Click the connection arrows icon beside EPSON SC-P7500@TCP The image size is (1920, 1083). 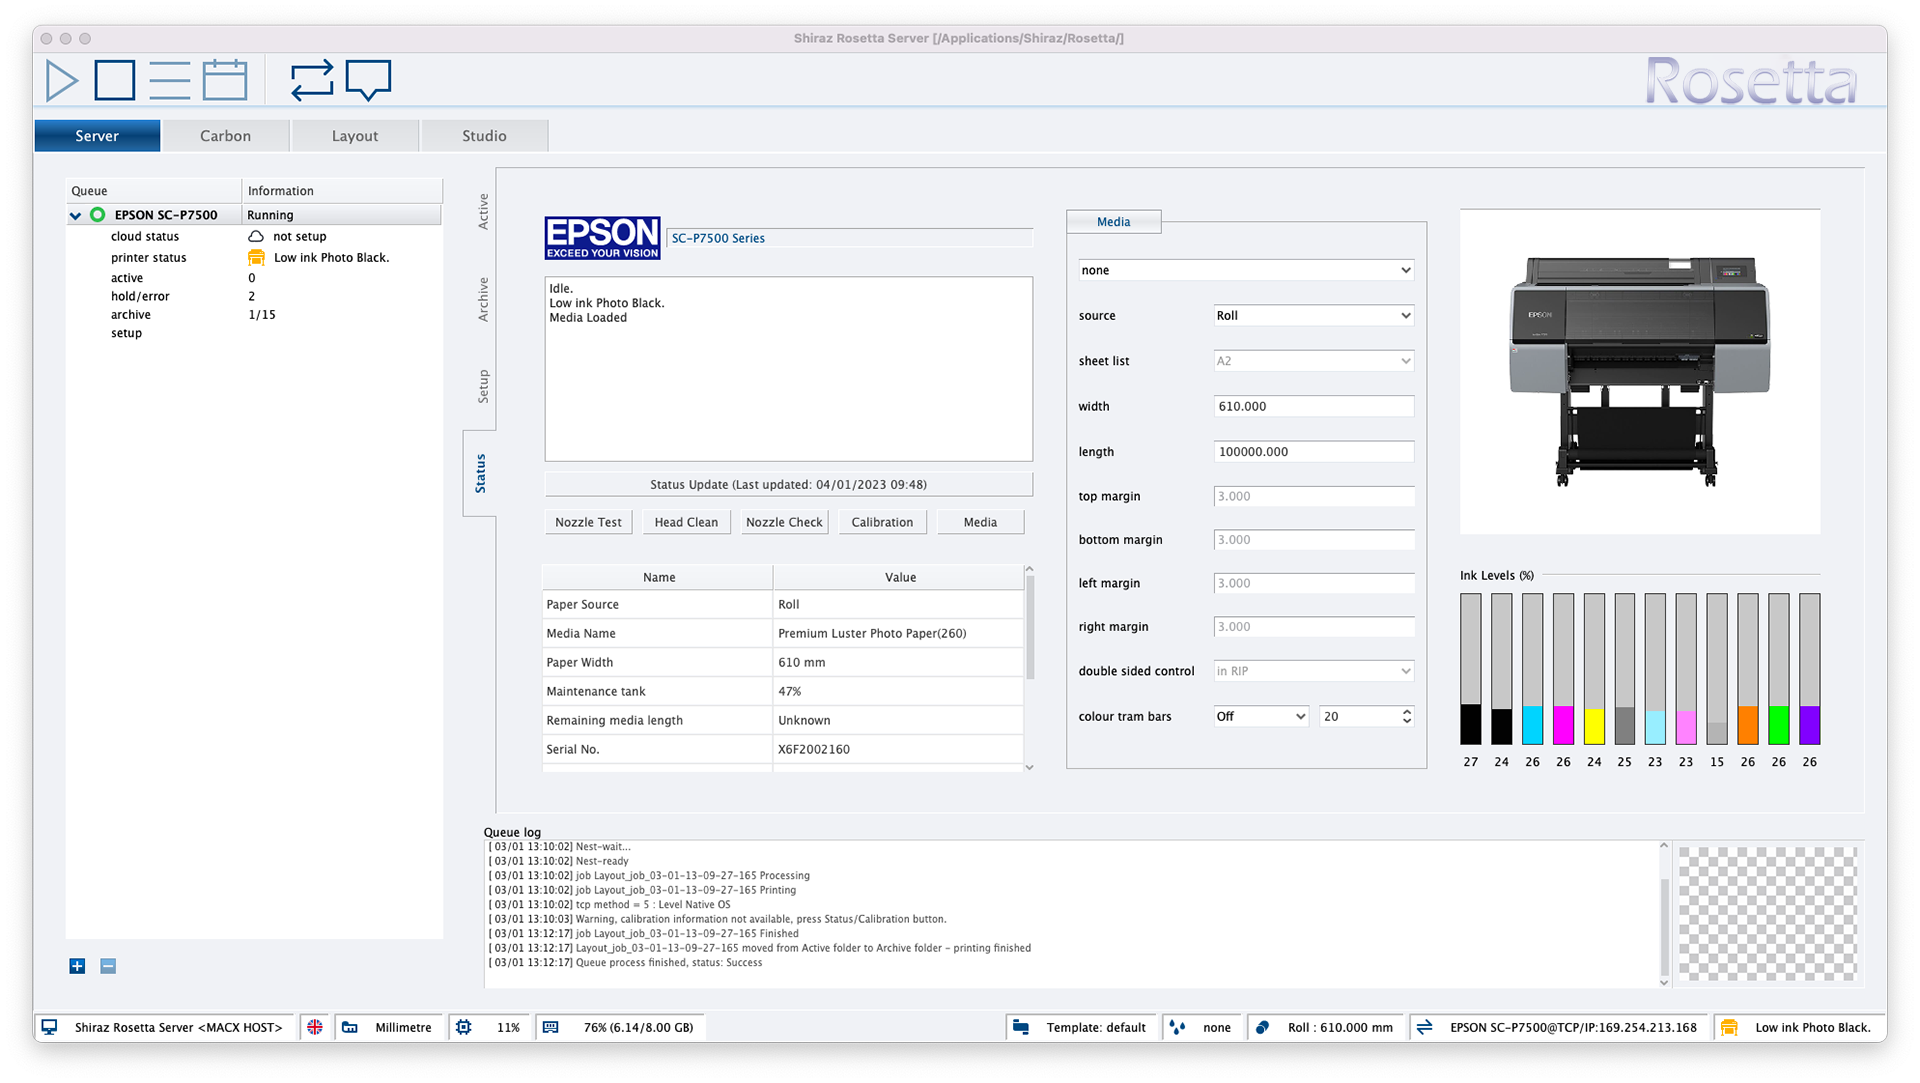click(x=1425, y=1027)
